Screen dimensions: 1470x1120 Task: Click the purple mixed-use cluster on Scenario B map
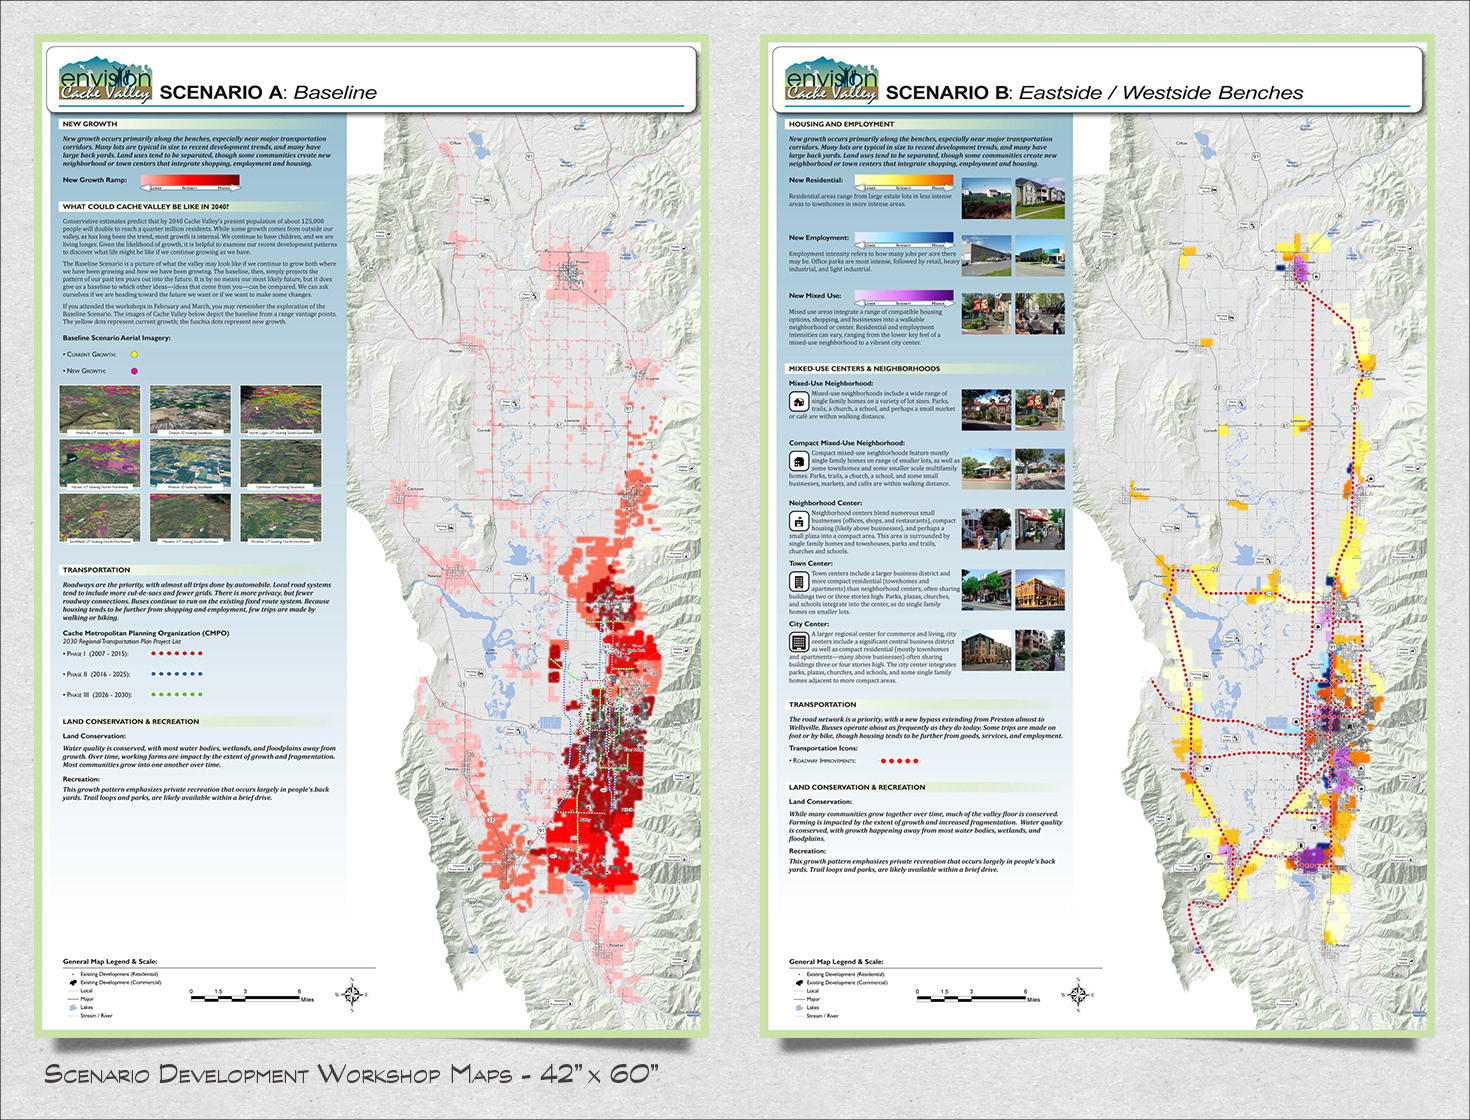coord(1312,858)
